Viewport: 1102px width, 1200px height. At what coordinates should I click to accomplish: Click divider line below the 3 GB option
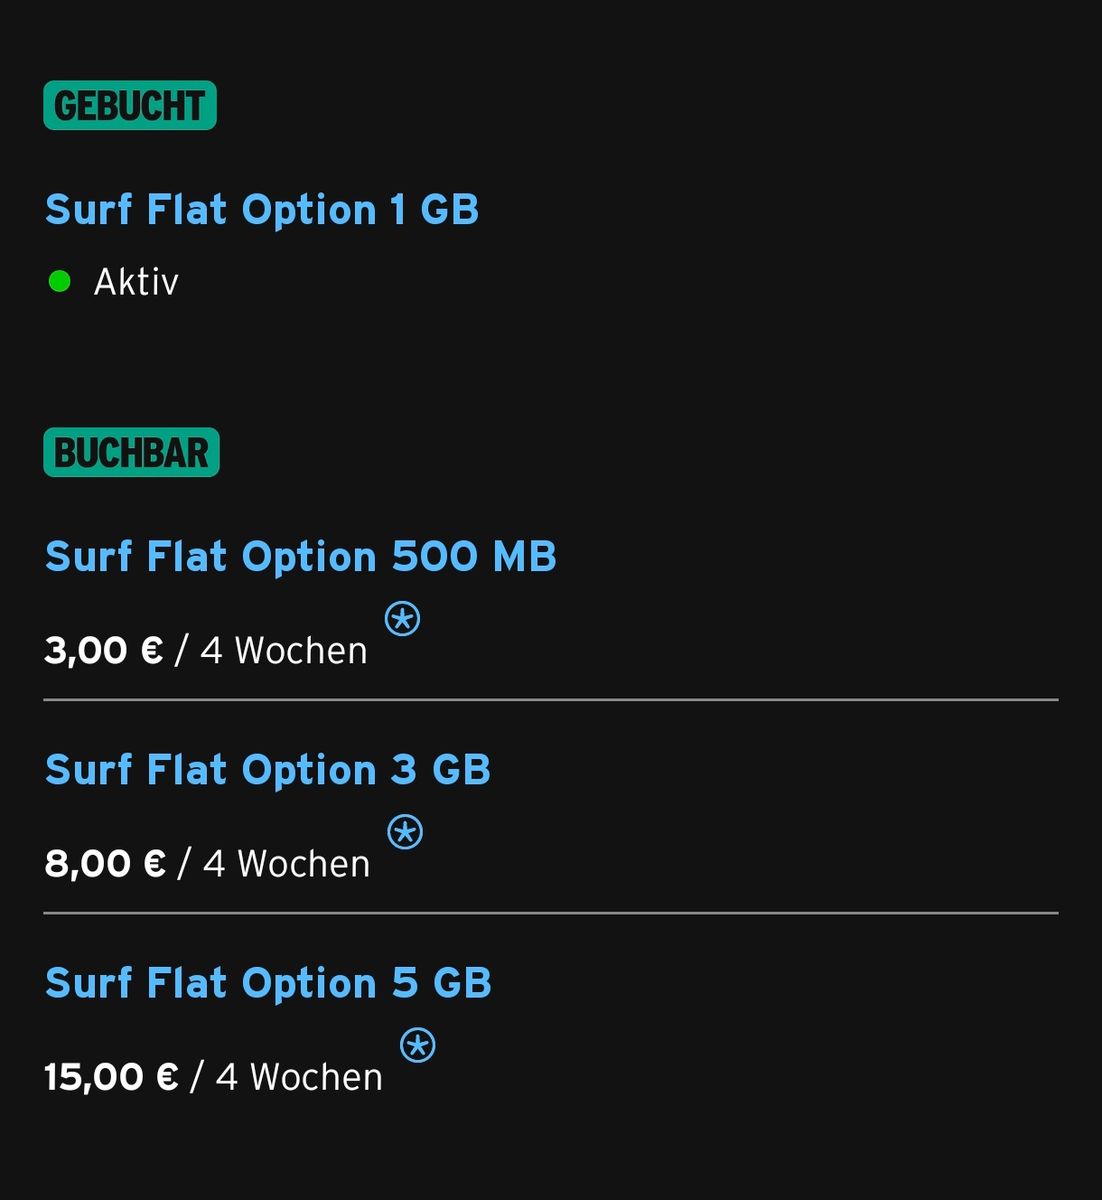tap(550, 913)
